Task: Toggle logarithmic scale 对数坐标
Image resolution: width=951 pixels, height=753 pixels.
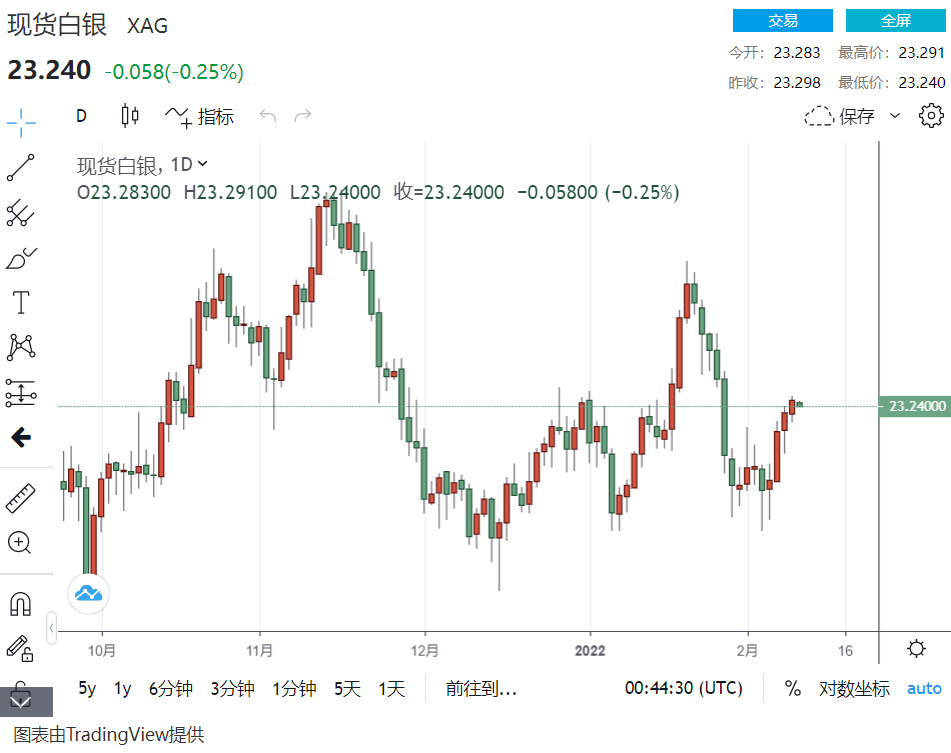Action: coord(854,688)
